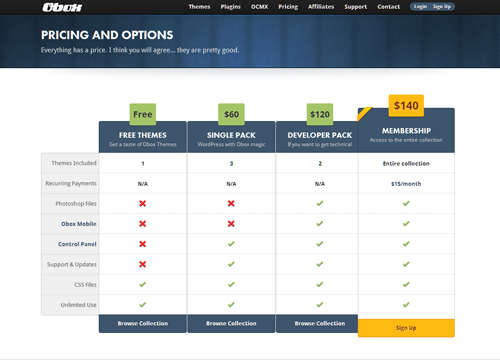Select the Pricing nav item
This screenshot has width=500, height=362.
[x=288, y=7]
